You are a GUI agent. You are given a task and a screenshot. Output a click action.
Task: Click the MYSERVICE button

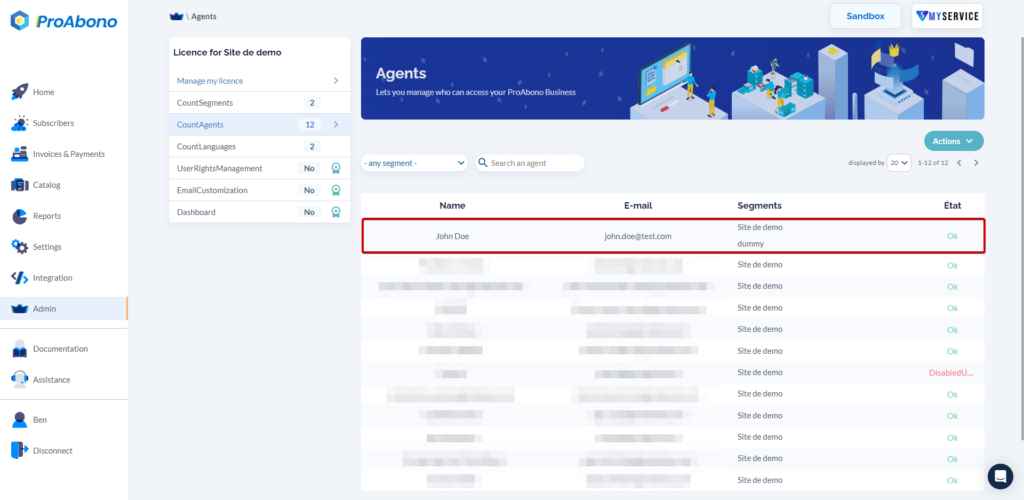[x=947, y=16]
